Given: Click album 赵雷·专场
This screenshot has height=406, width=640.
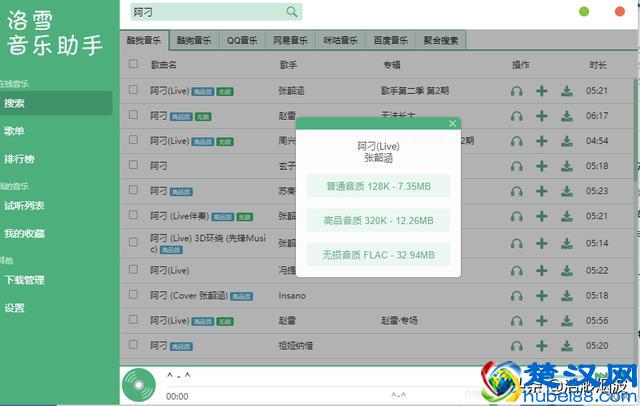Looking at the screenshot, I should click(399, 321).
